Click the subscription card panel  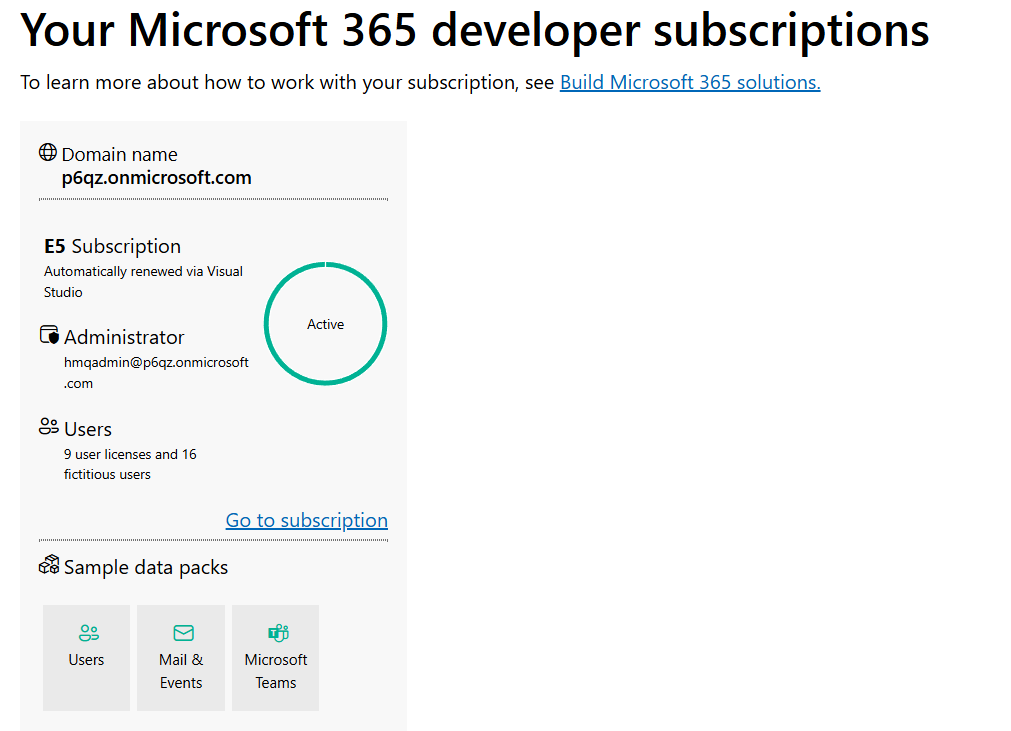[x=213, y=425]
